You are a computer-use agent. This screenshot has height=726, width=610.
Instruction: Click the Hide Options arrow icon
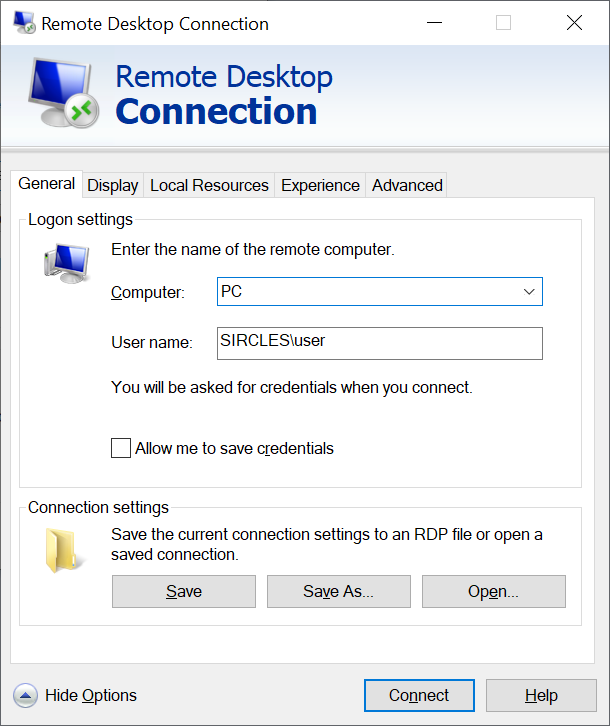click(x=25, y=695)
